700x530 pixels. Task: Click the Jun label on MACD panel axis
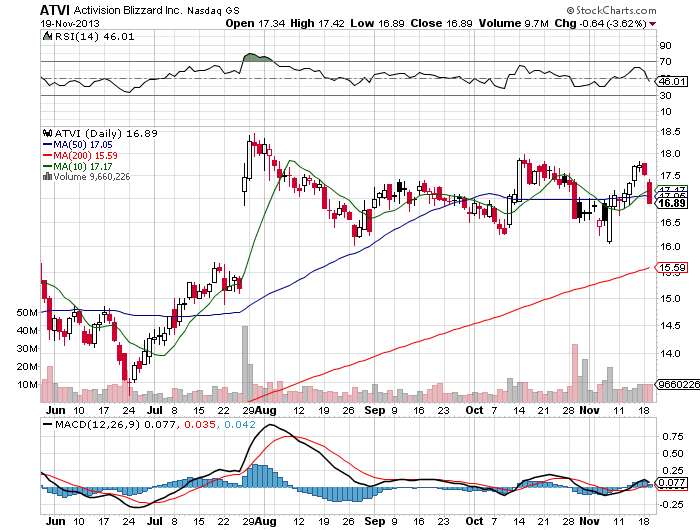(56, 522)
